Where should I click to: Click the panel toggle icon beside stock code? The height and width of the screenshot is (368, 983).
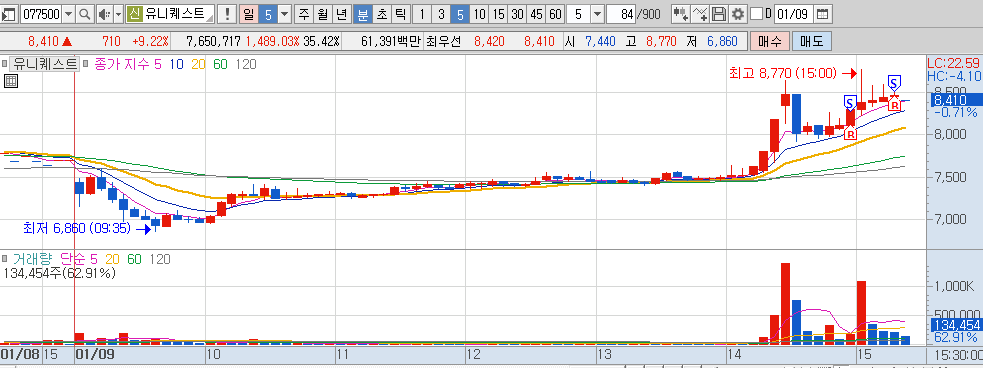[9, 14]
